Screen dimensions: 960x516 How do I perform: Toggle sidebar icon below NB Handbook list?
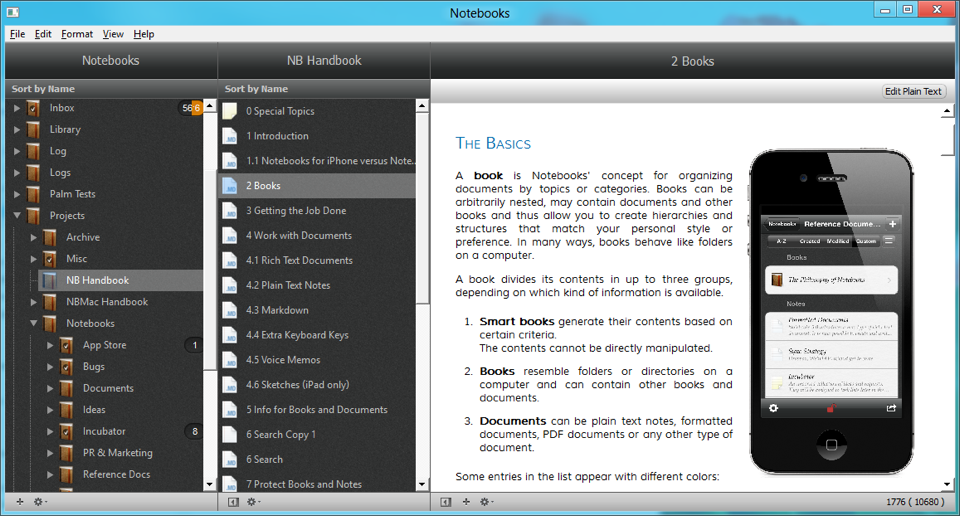(233, 502)
